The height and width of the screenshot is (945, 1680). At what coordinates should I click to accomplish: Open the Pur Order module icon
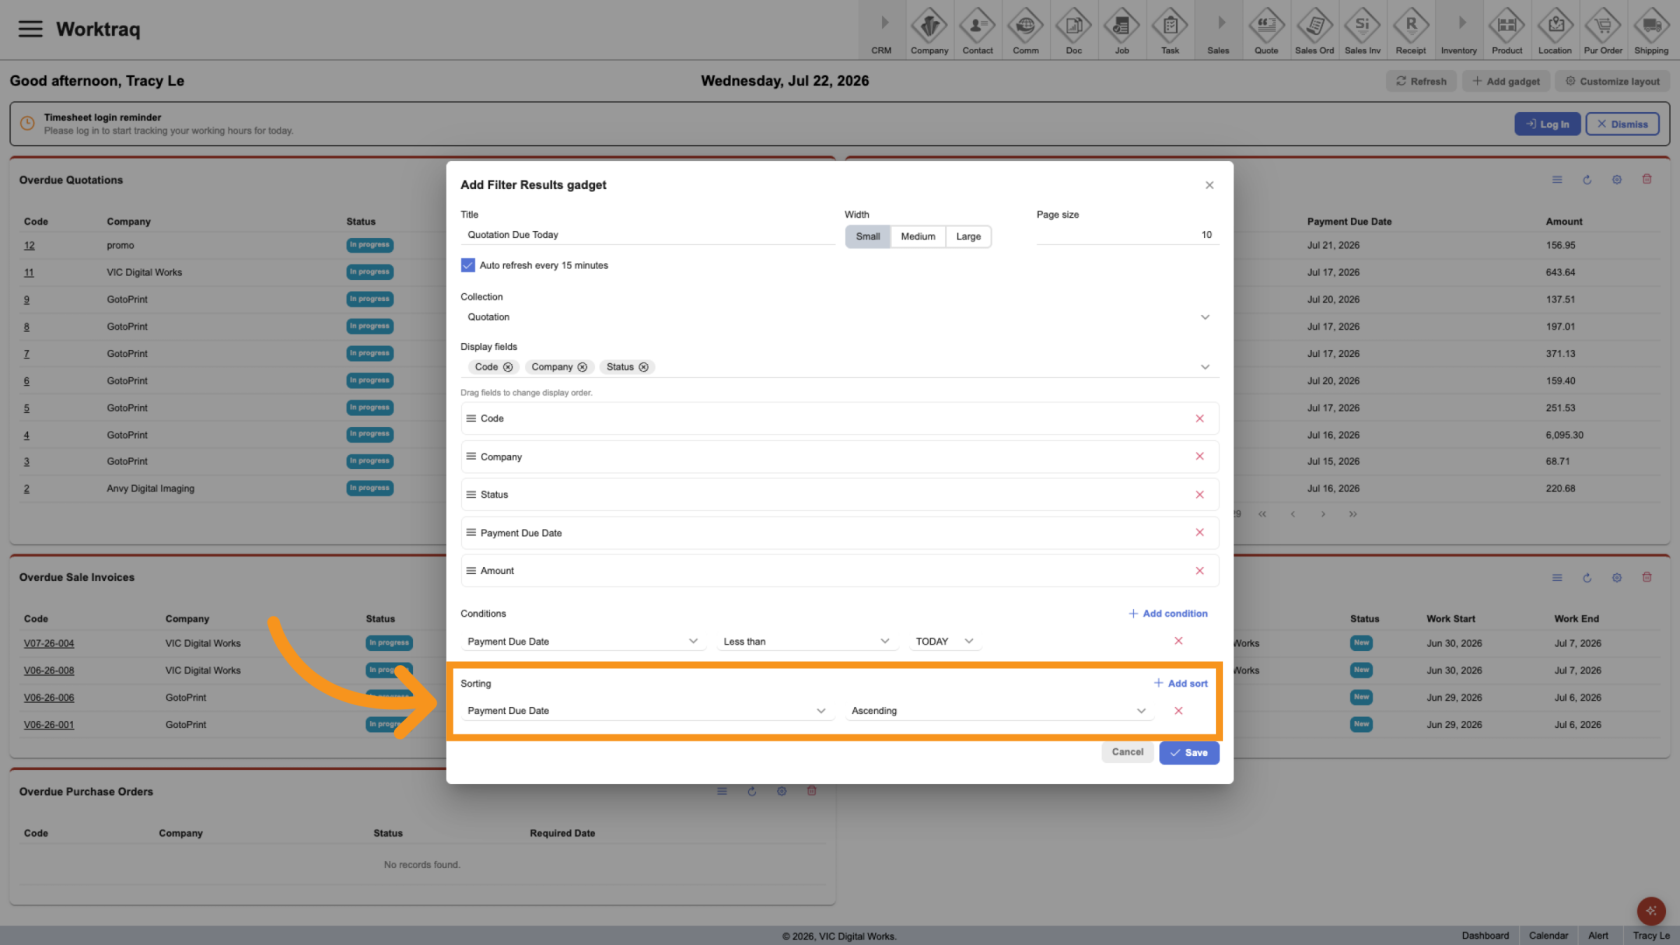(1603, 30)
